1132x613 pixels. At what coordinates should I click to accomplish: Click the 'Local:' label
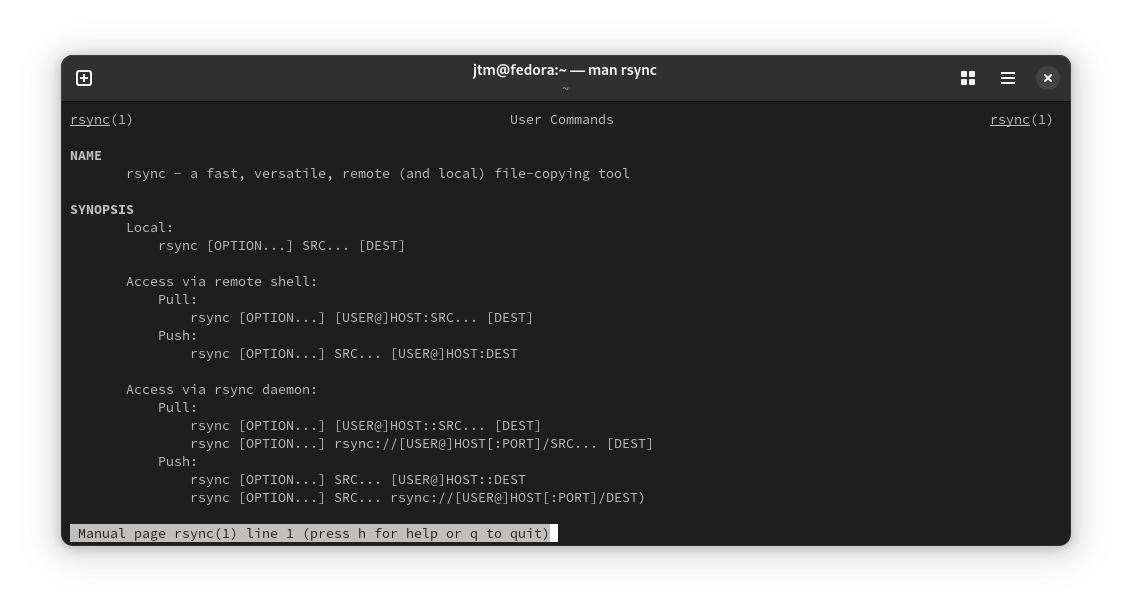tap(150, 227)
